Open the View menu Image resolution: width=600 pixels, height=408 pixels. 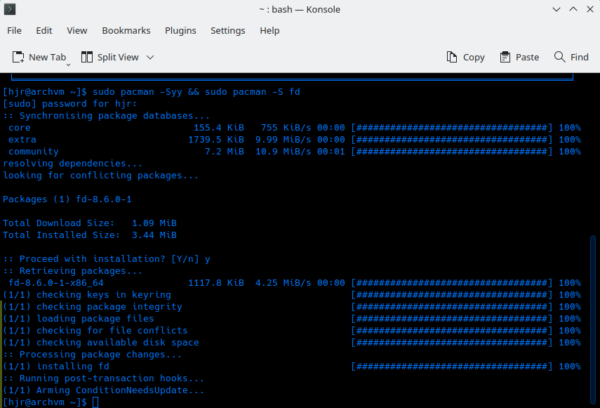tap(77, 31)
